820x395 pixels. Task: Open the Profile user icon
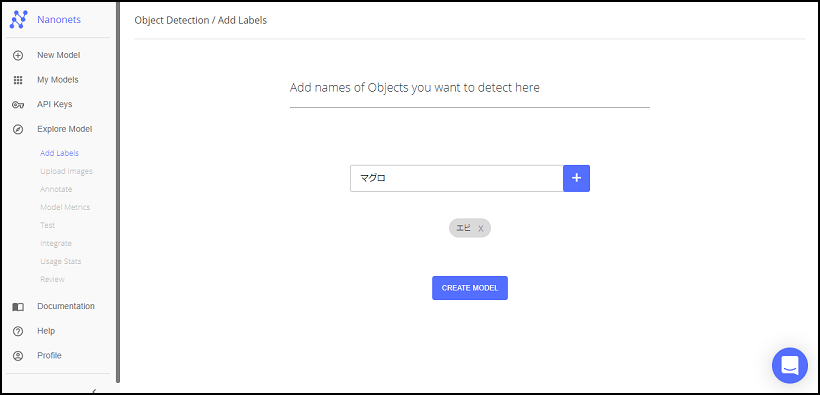click(18, 356)
